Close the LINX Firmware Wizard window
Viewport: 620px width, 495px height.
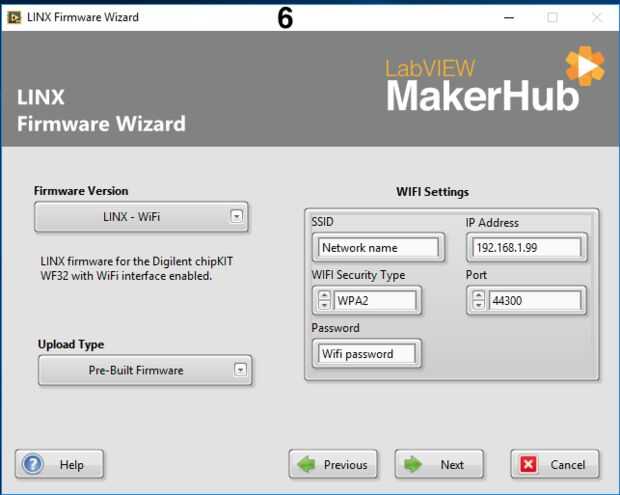point(597,17)
